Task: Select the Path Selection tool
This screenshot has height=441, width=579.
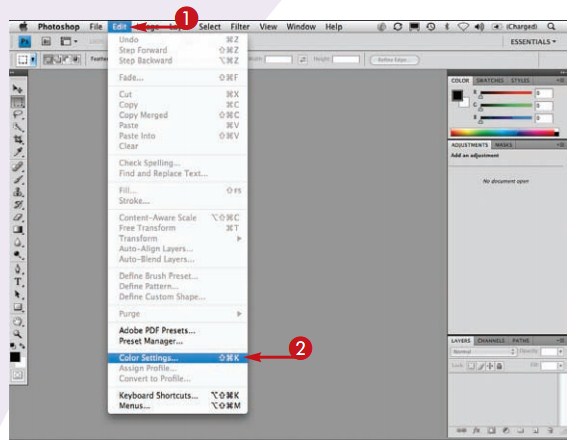Action: coord(18,294)
